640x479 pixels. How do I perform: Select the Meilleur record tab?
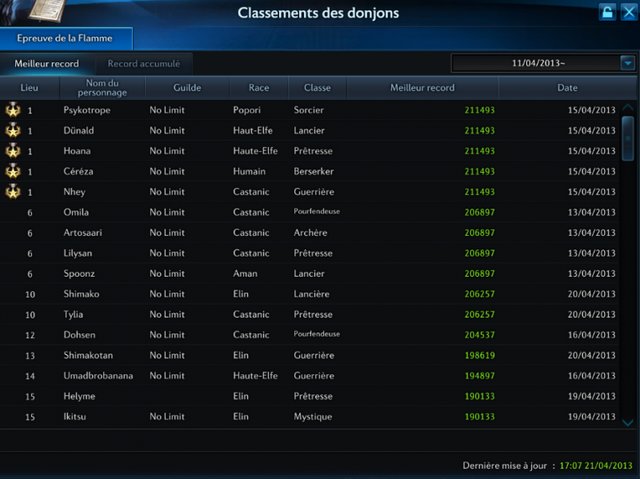click(x=46, y=63)
